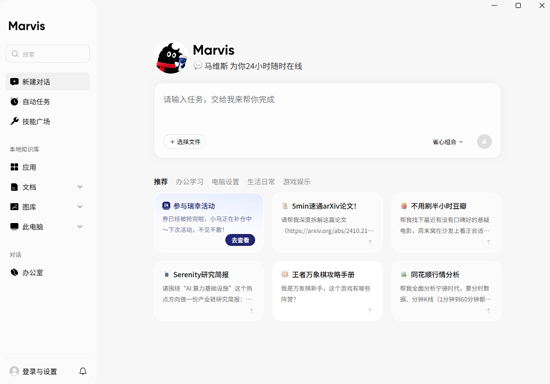Screen dimensions: 550x384
Task: Click the 文档 document icon
Action: 14,187
